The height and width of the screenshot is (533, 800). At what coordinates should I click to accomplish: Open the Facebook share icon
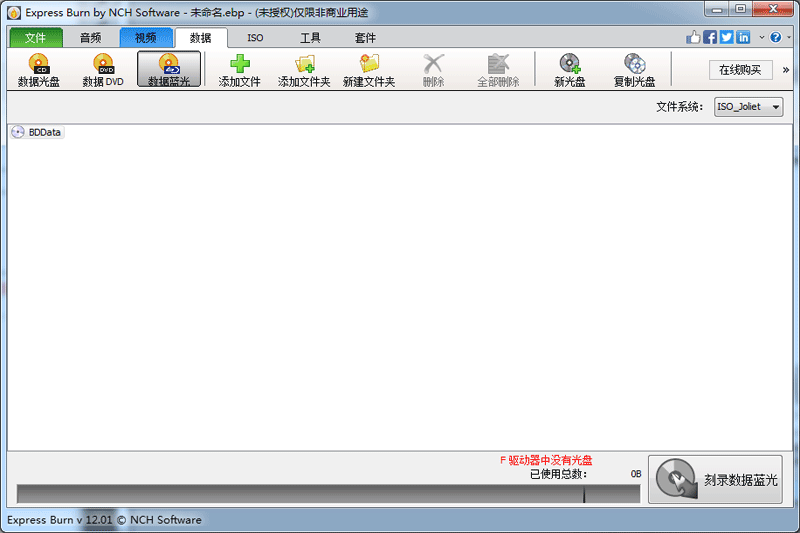(x=710, y=37)
